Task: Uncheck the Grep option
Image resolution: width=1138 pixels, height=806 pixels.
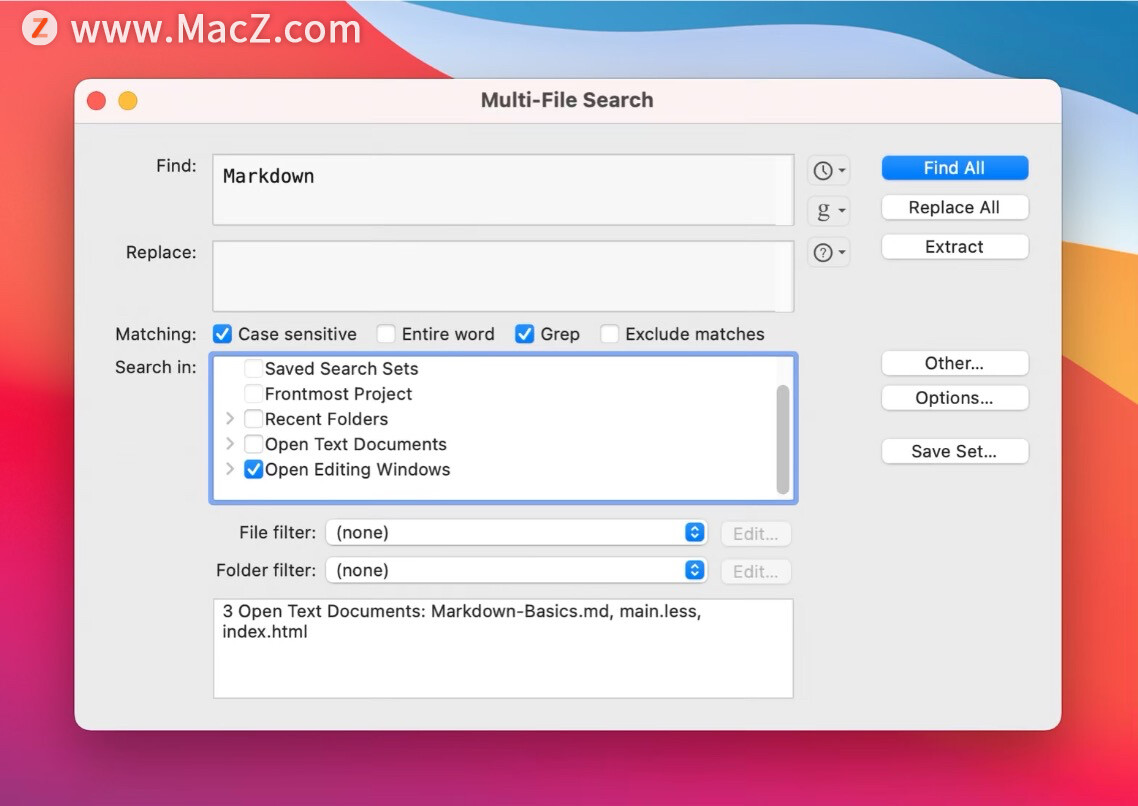Action: (x=524, y=334)
